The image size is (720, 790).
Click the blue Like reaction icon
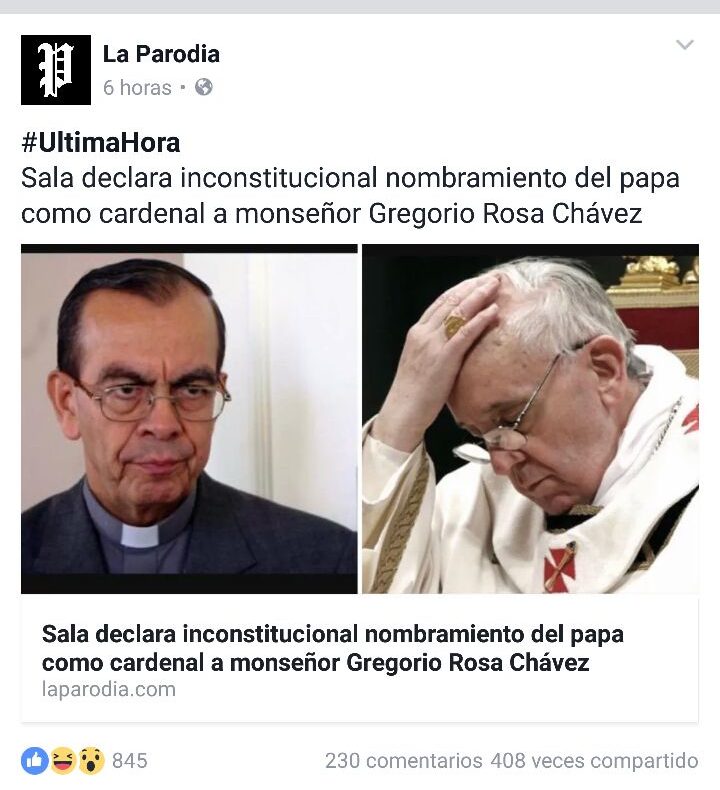(35, 760)
